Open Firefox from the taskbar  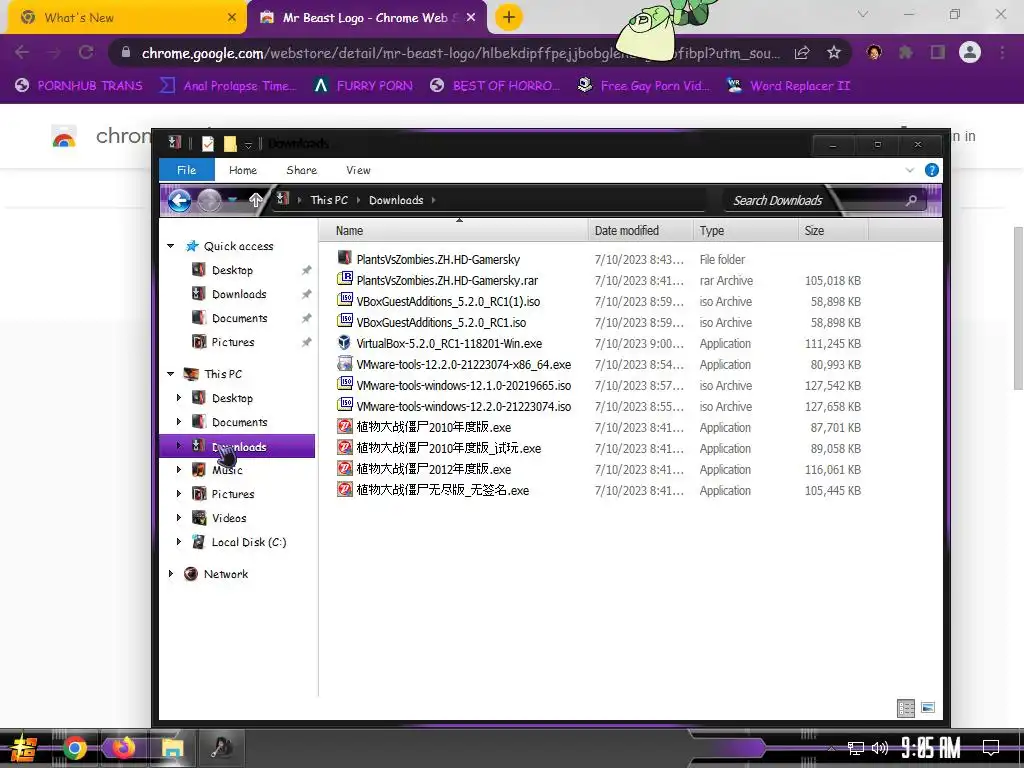[x=123, y=748]
